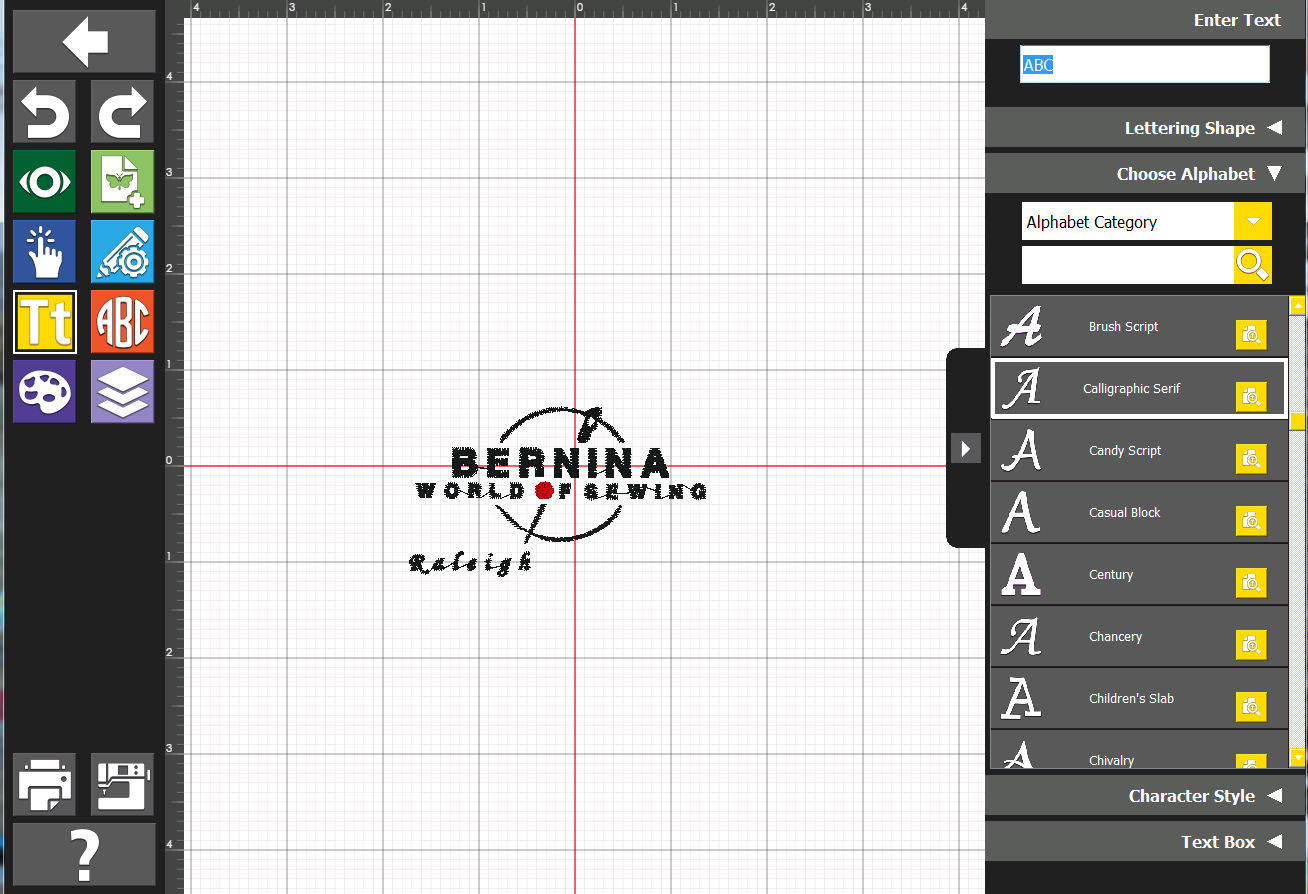Expand the Lettering Shape section
Screen dimensions: 1308x894
pos(1146,128)
